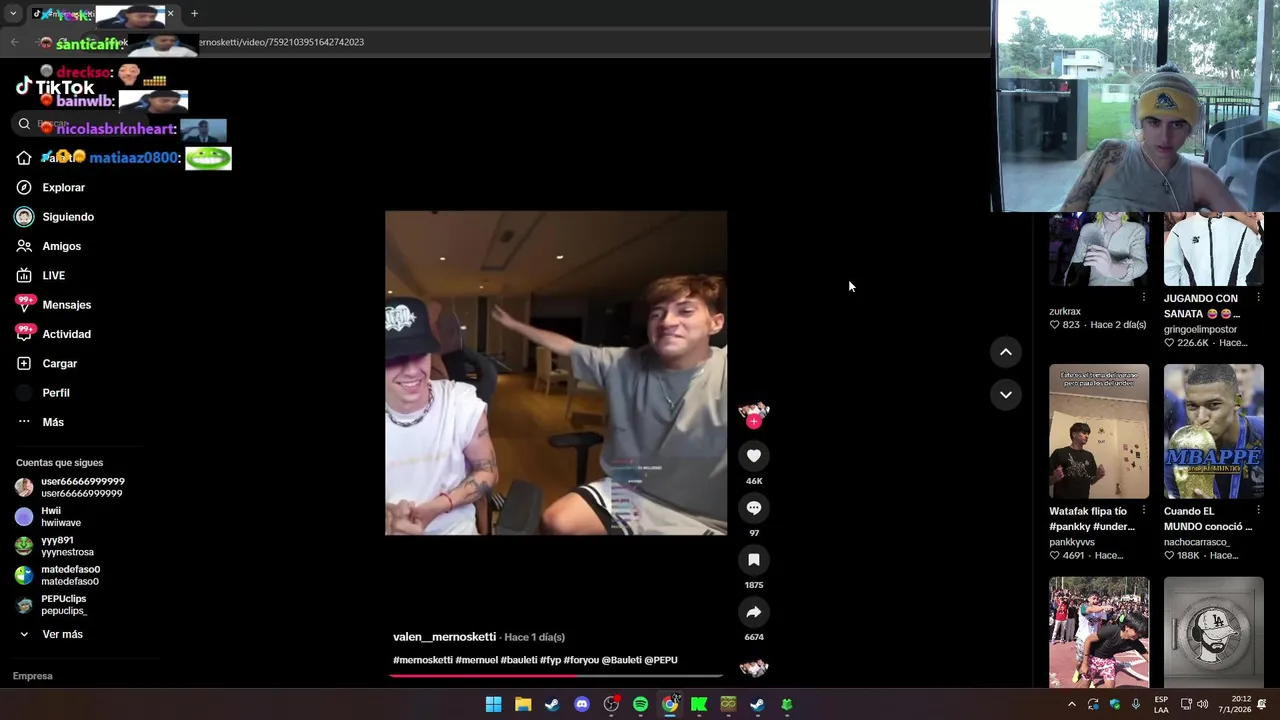1280x720 pixels.
Task: Open Cargar upload page
Action: 59,364
